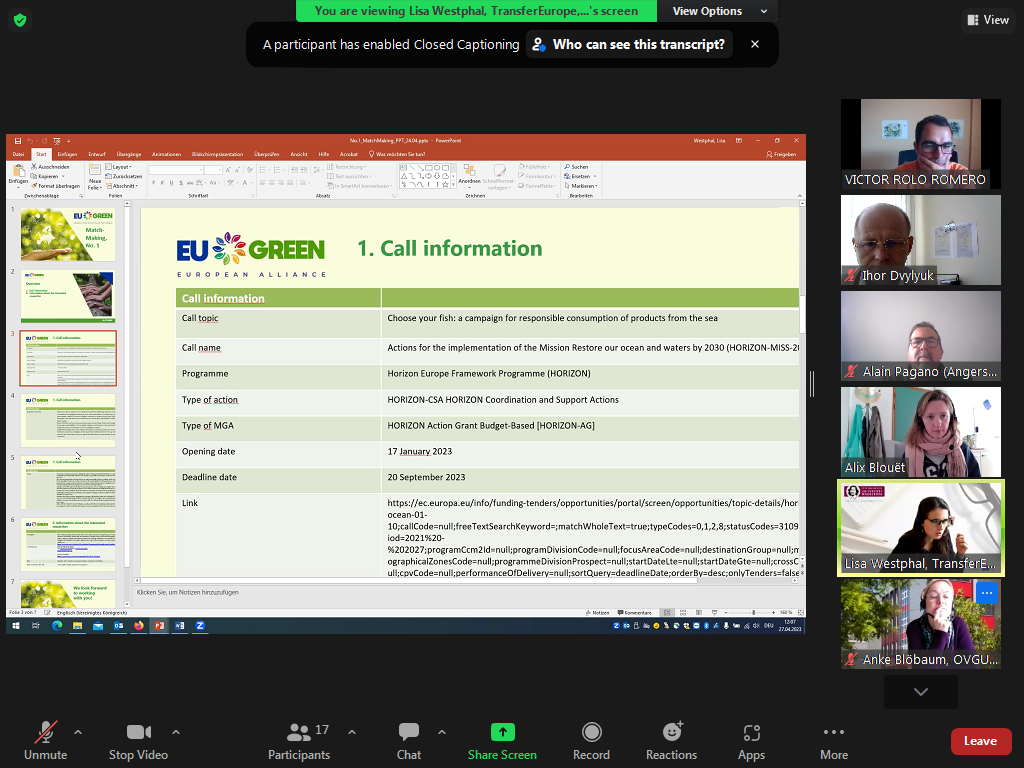Open the Markieren dropdown
1024x768 pixels.
click(x=581, y=186)
